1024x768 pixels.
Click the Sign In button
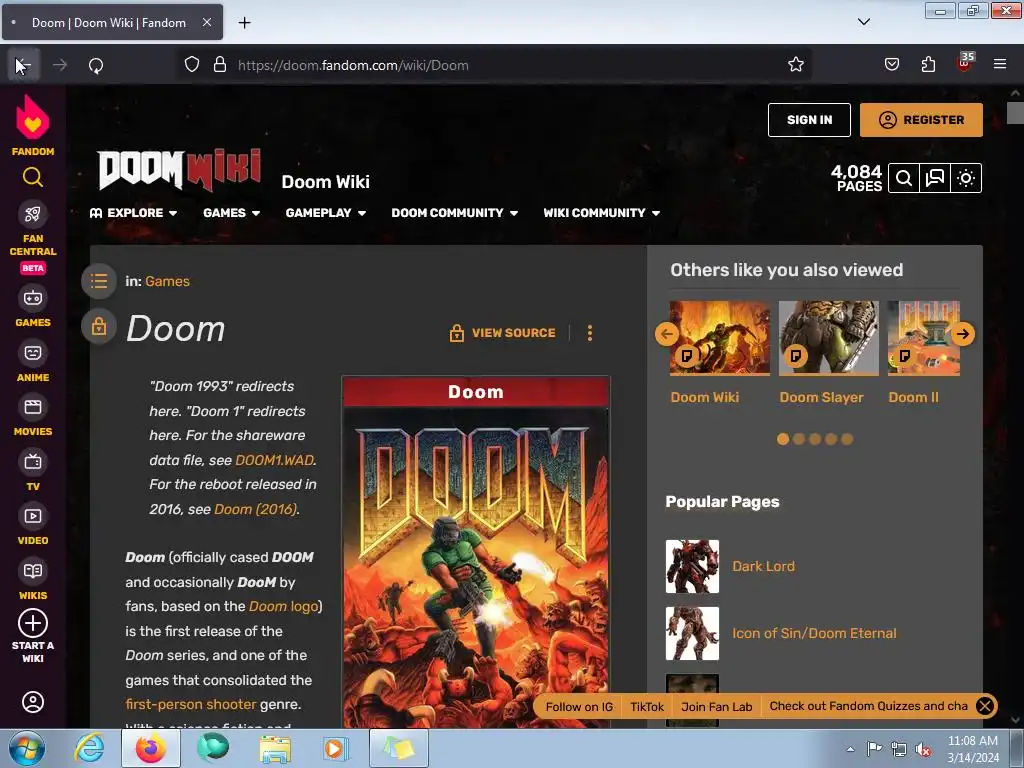809,120
